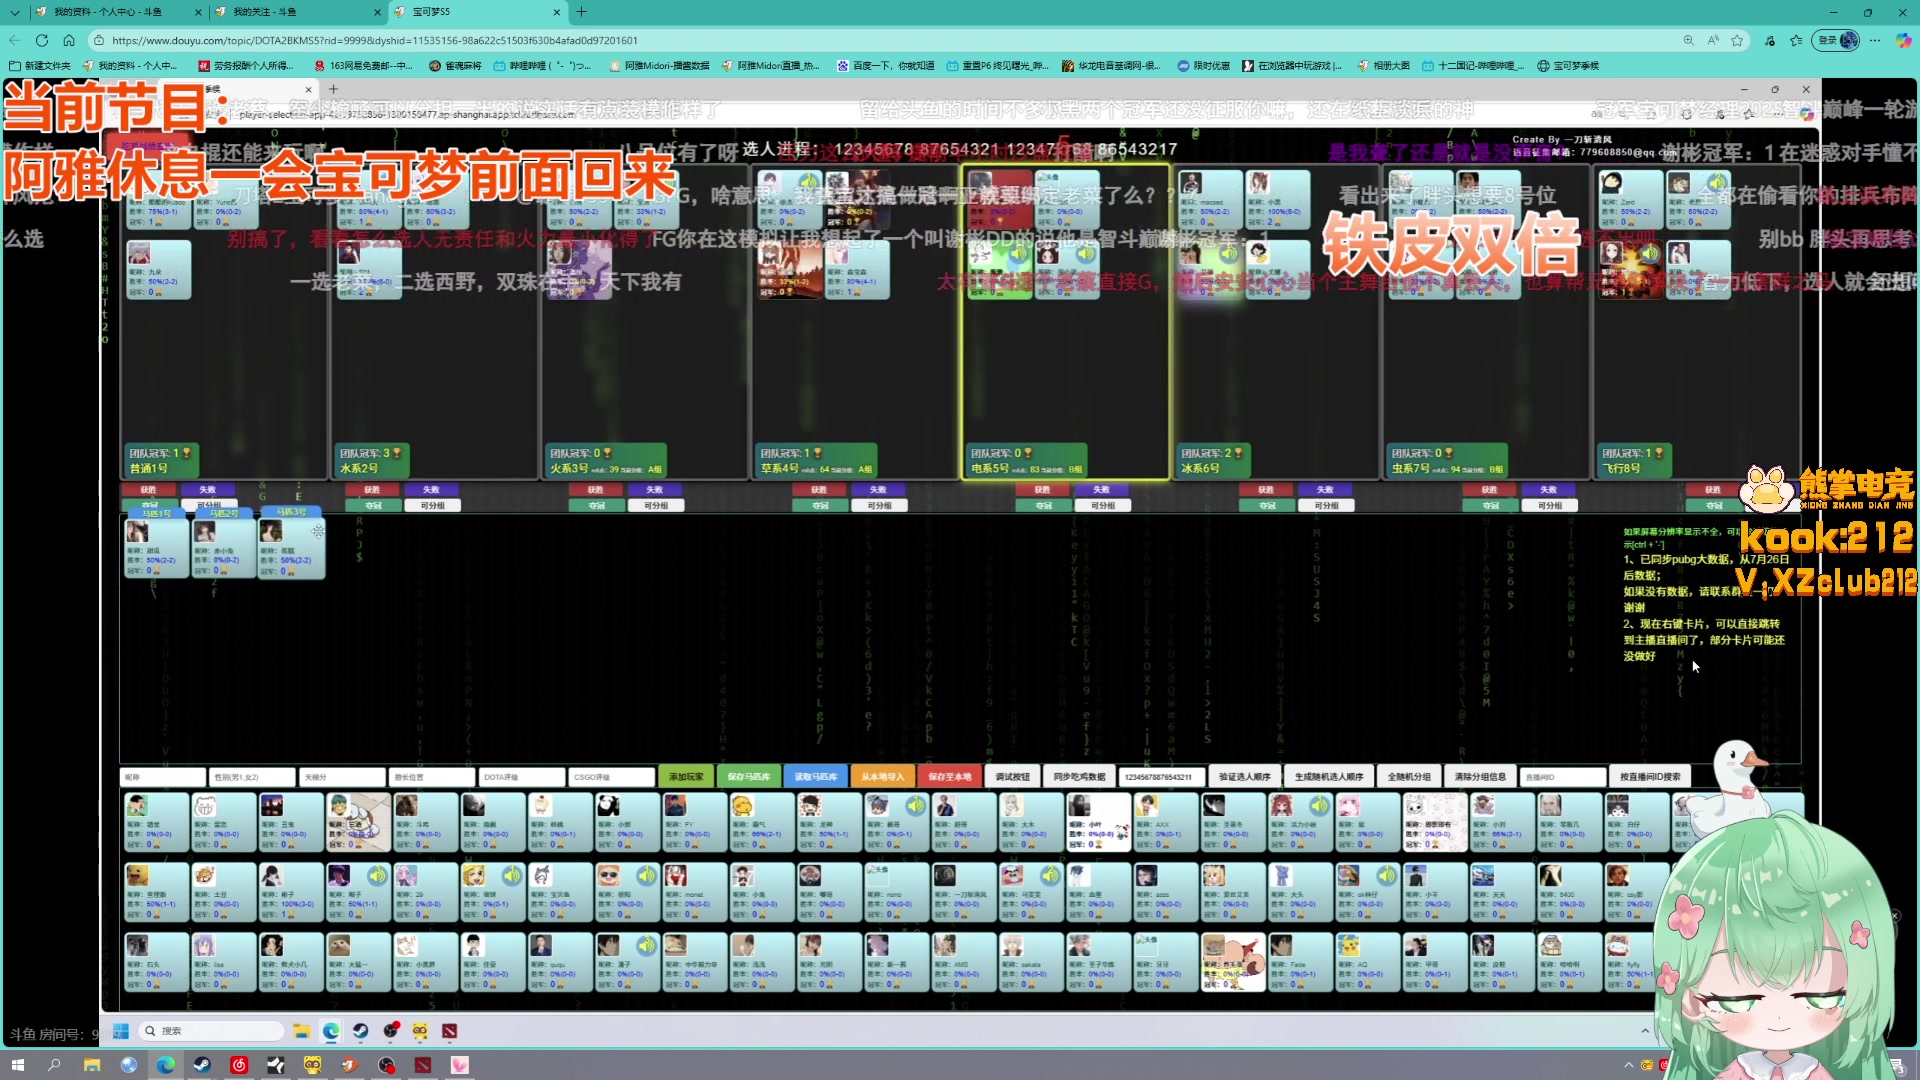Click the 添加玩家 green button

(x=686, y=777)
